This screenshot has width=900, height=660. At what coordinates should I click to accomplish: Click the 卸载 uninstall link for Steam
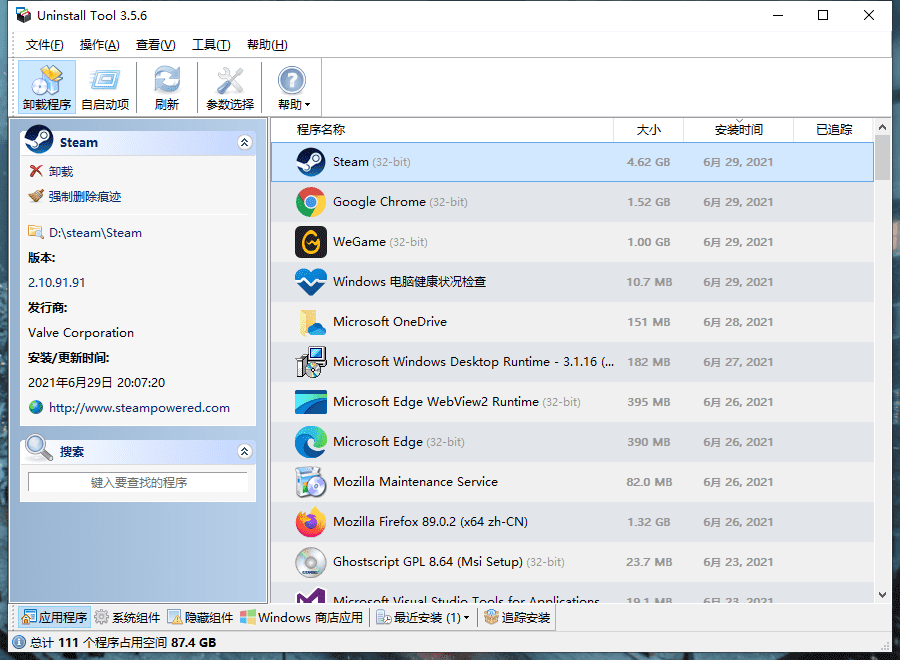pos(61,172)
